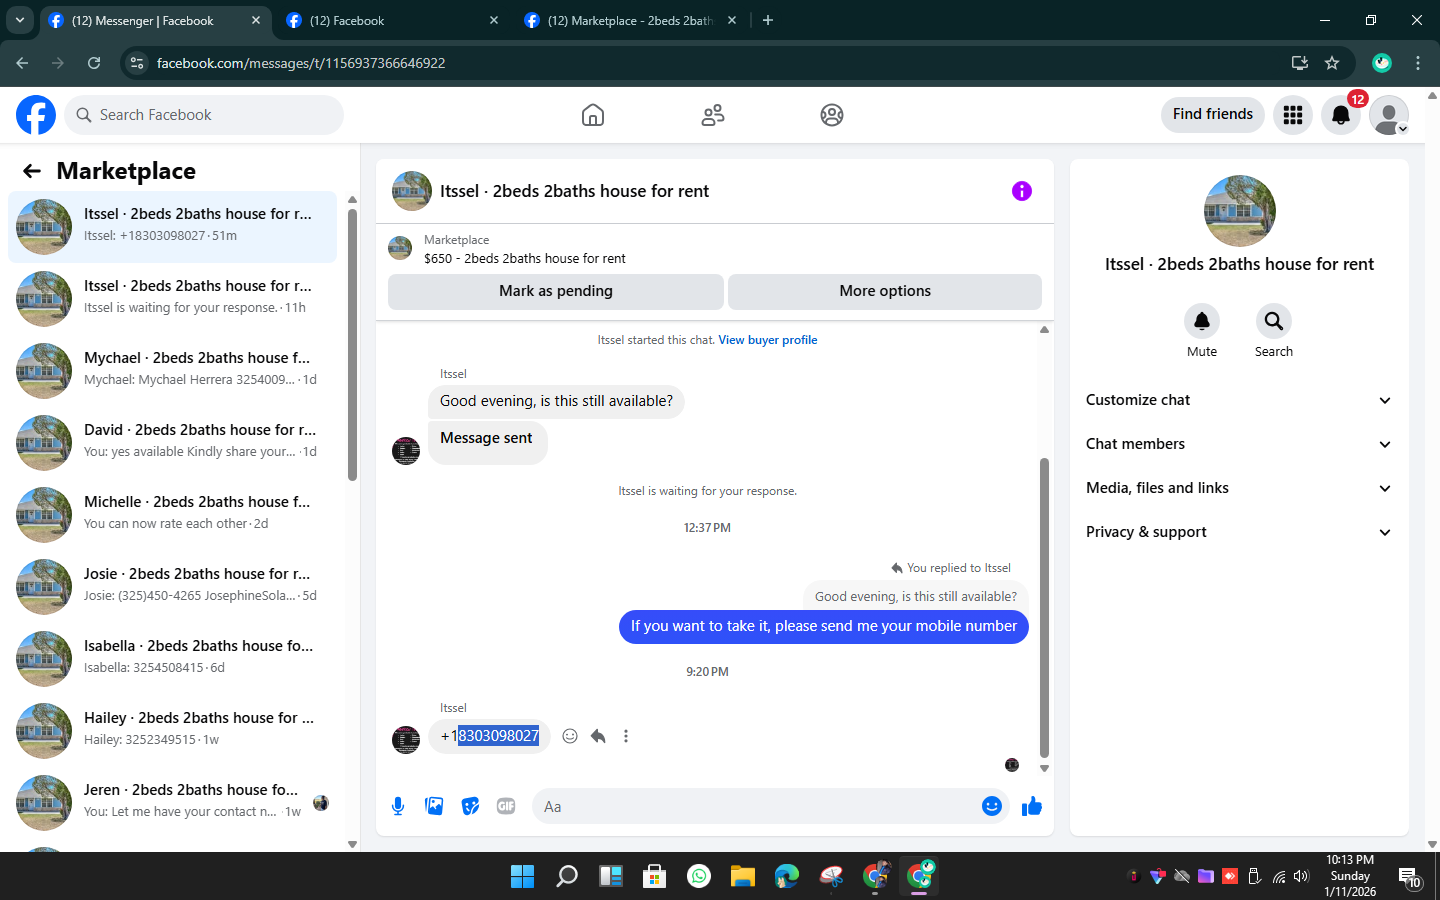Screen dimensions: 1440x900
Task: Send a voice clip with the microphone icon
Action: (398, 806)
